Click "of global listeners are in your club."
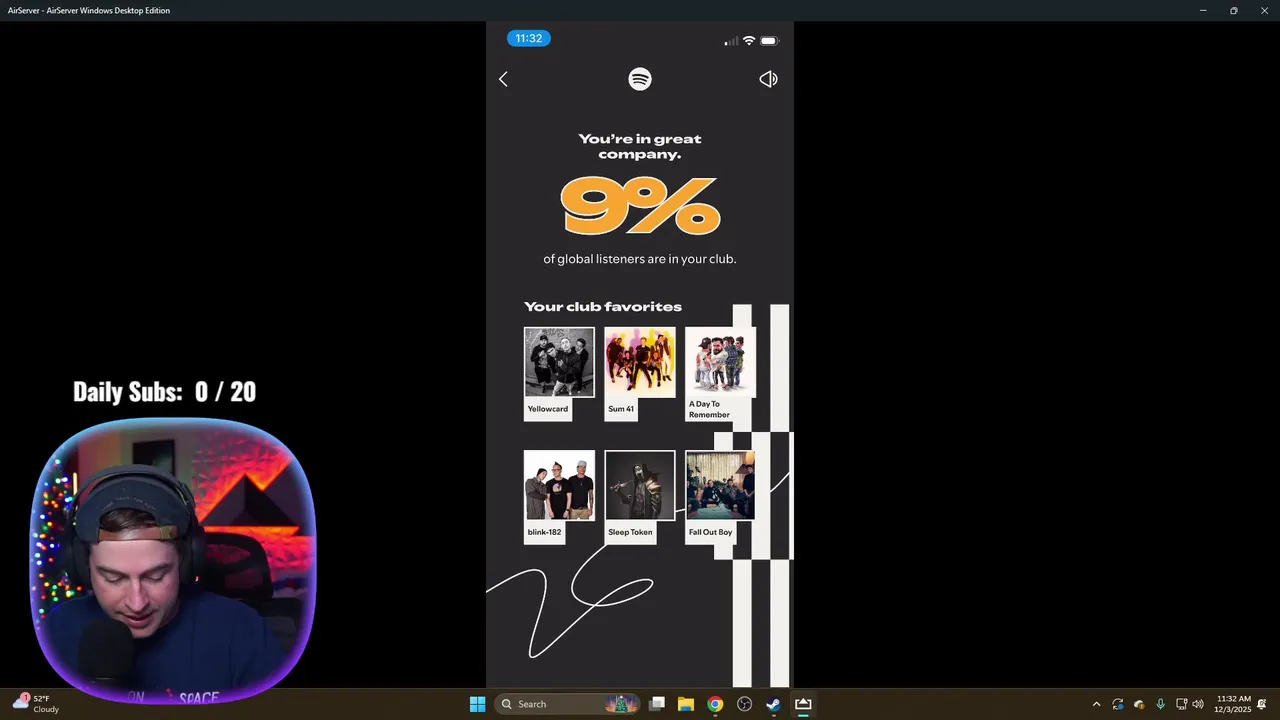This screenshot has height=720, width=1280. click(x=640, y=259)
